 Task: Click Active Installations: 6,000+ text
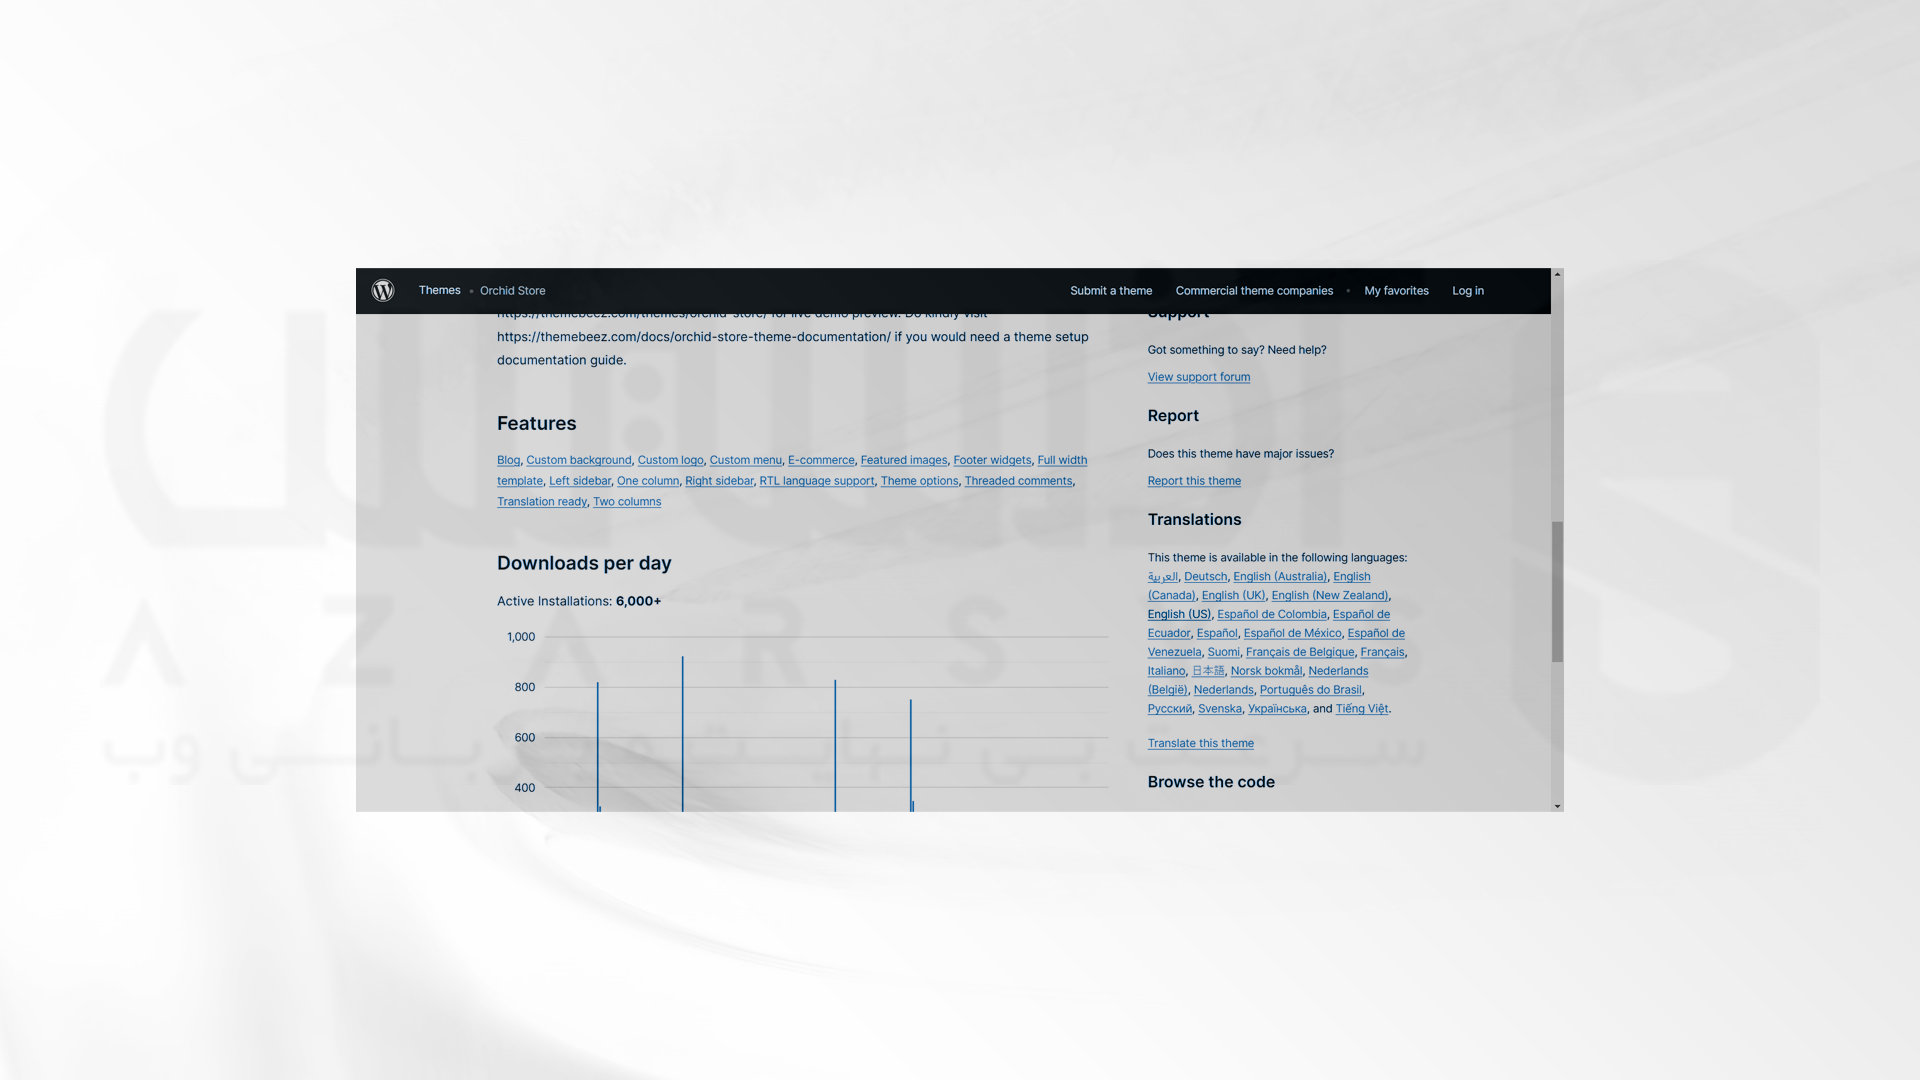click(578, 602)
